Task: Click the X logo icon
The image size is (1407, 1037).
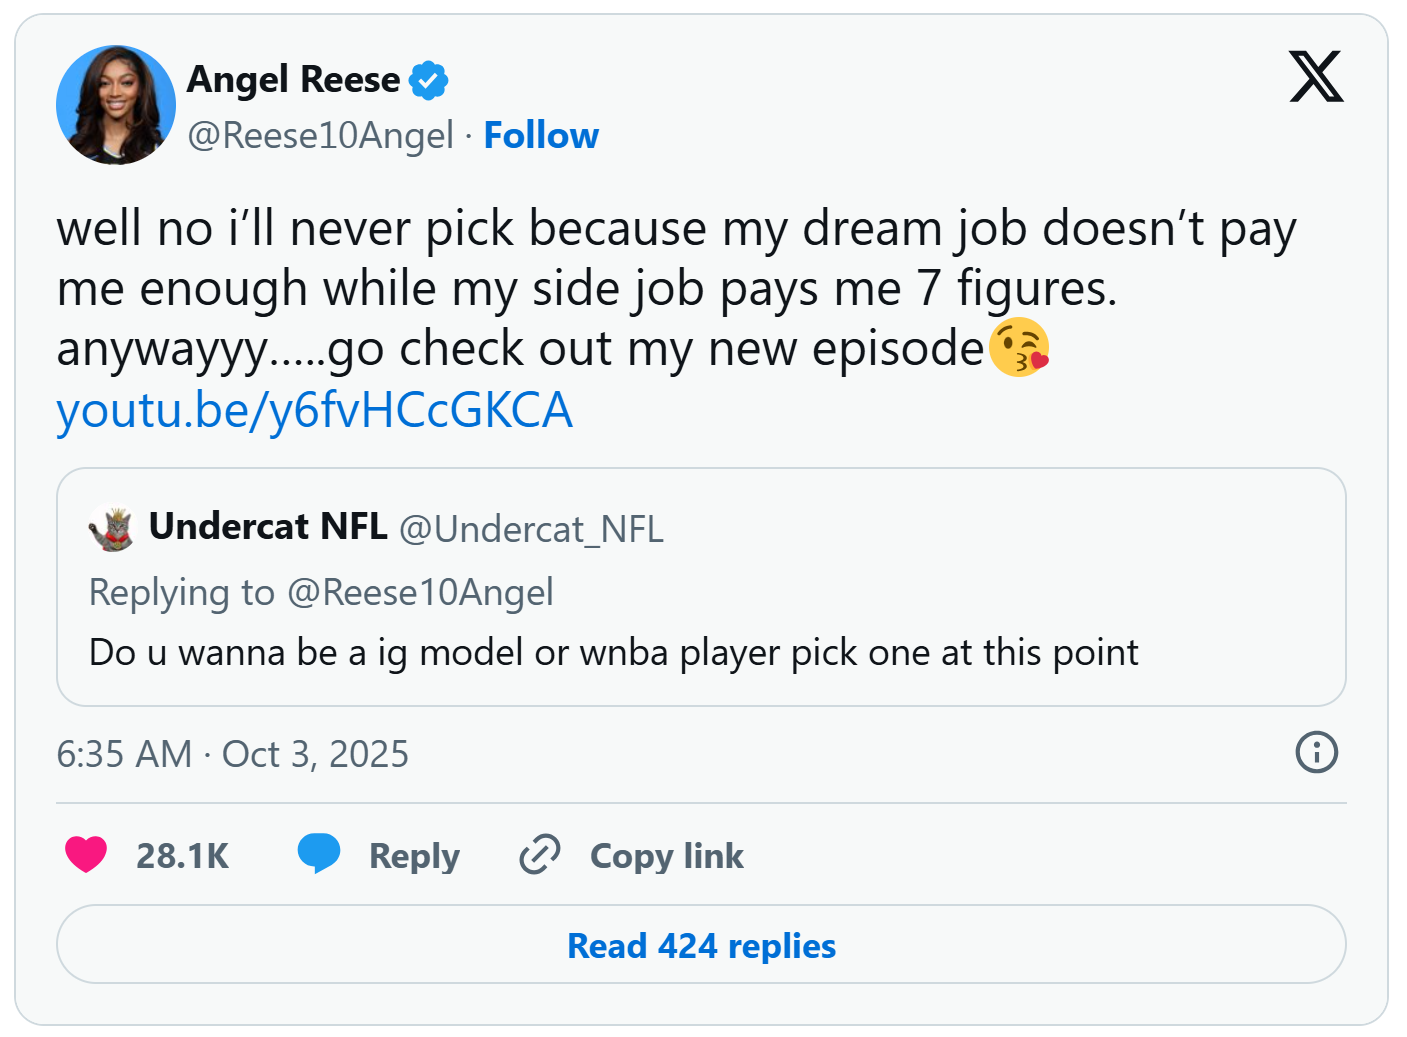Action: tap(1316, 77)
